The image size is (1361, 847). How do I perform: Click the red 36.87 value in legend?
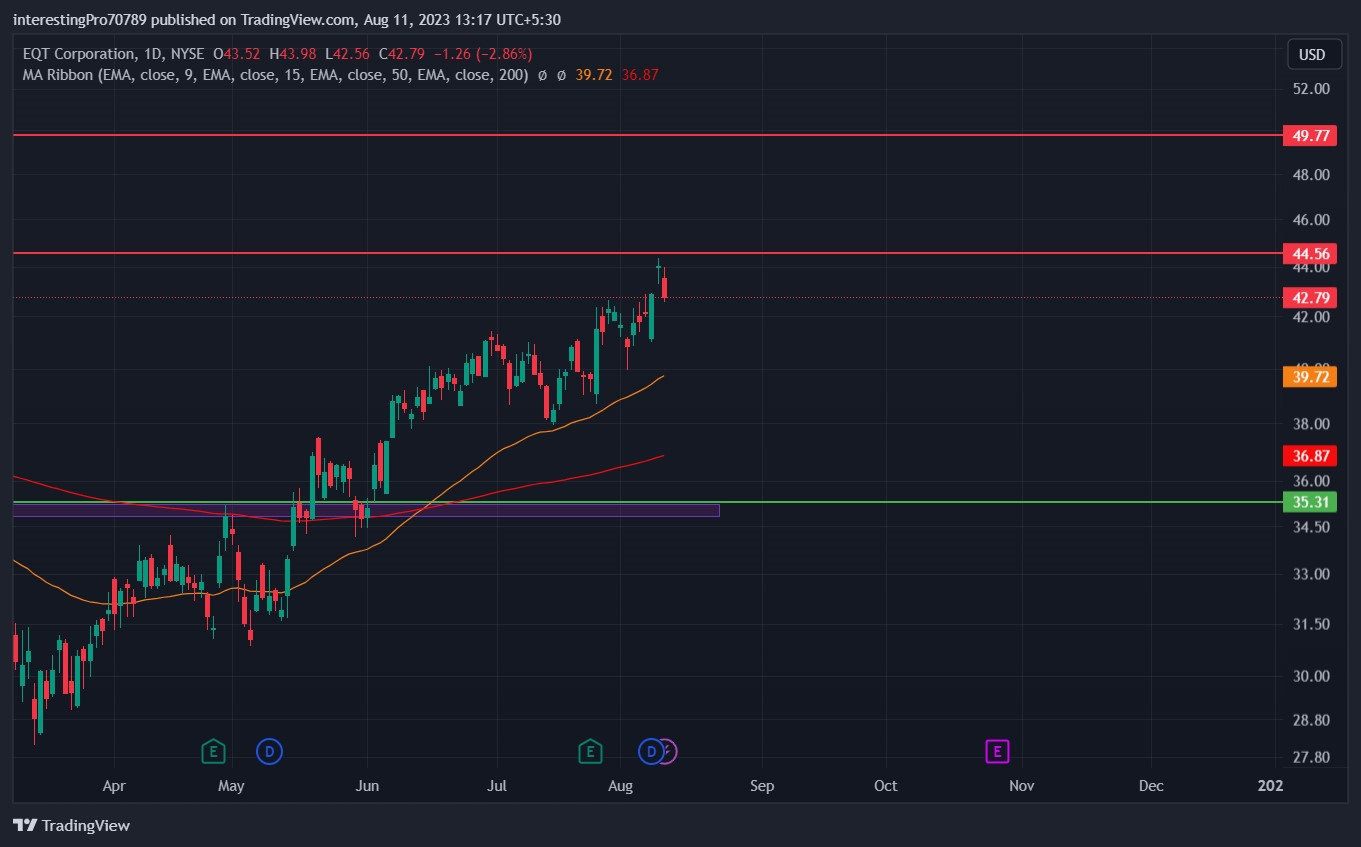(640, 75)
